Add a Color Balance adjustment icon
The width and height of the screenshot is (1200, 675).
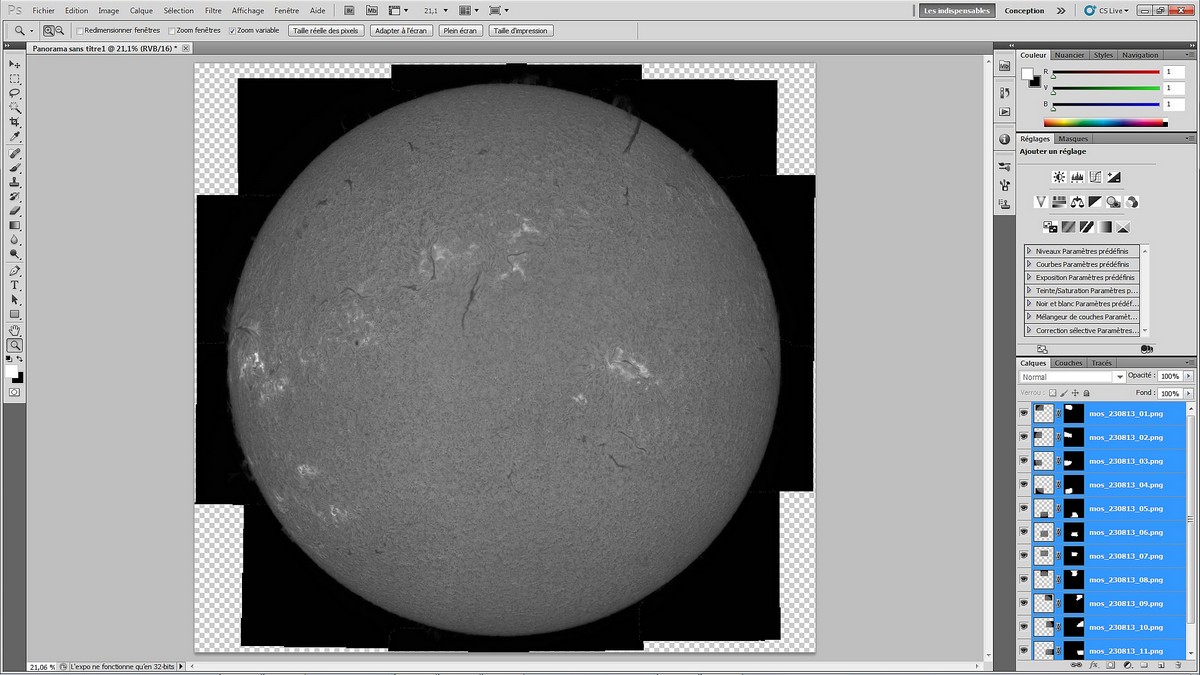(x=1077, y=202)
